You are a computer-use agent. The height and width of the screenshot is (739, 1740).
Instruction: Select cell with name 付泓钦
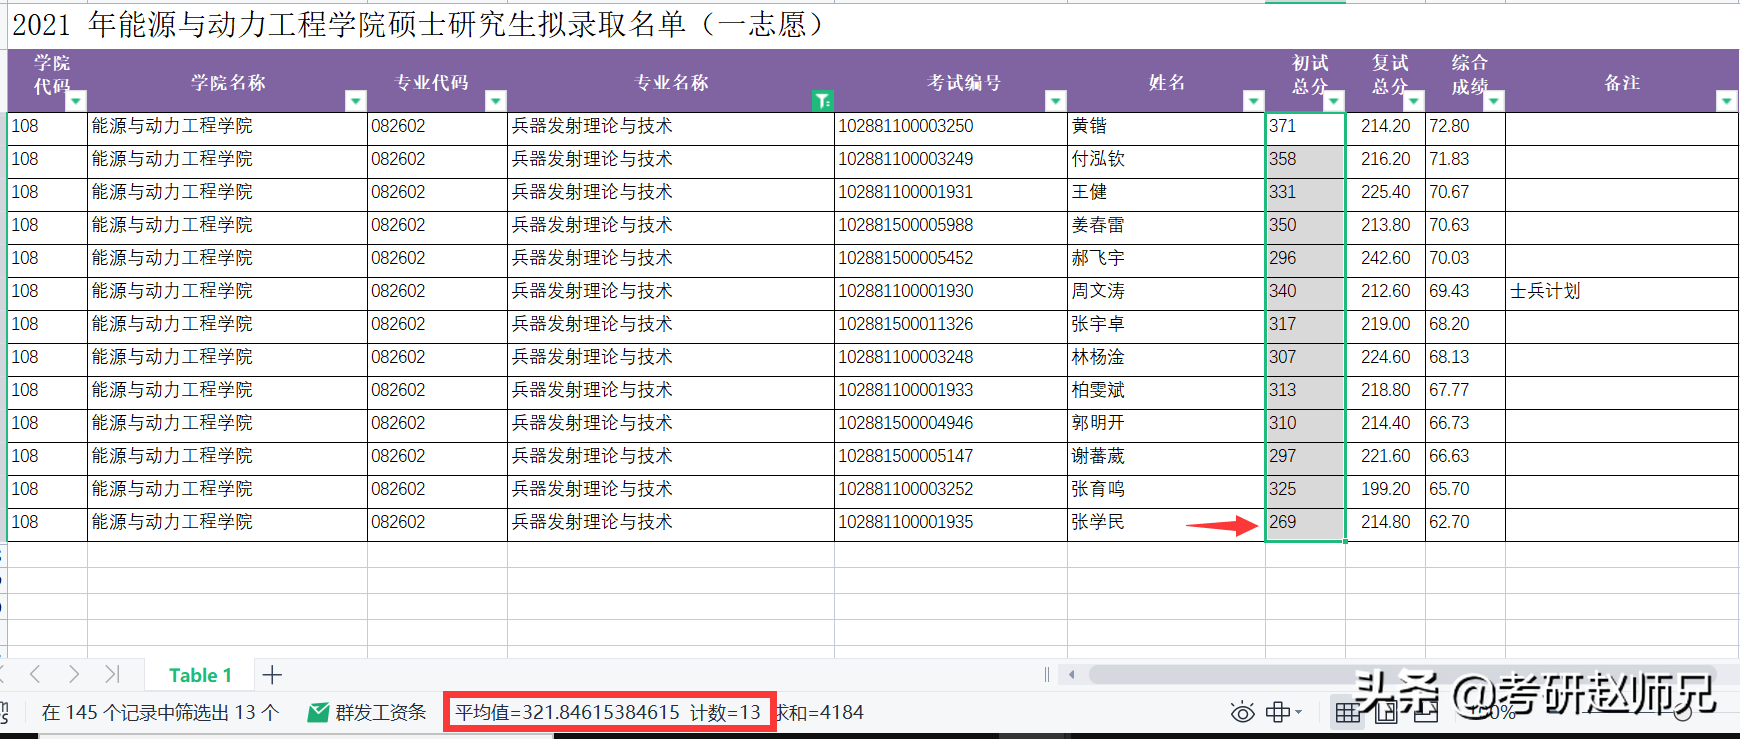pos(1166,159)
